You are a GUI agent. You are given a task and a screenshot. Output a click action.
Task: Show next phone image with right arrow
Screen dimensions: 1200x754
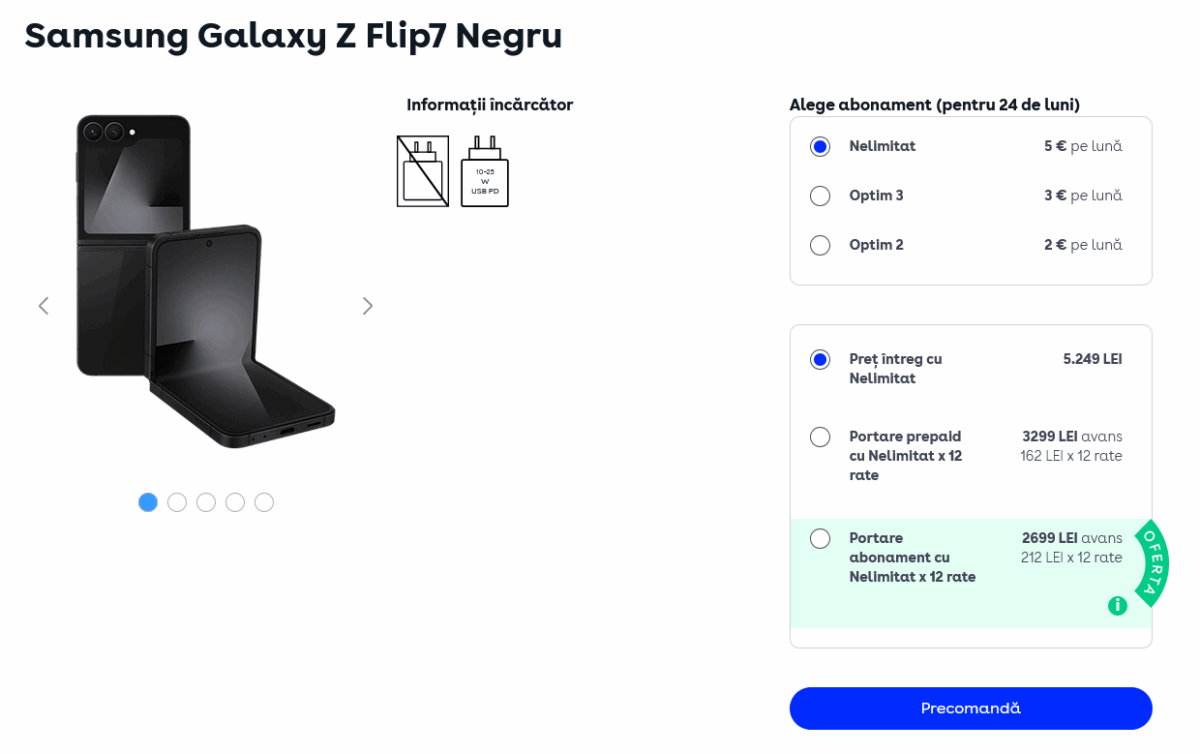click(367, 306)
